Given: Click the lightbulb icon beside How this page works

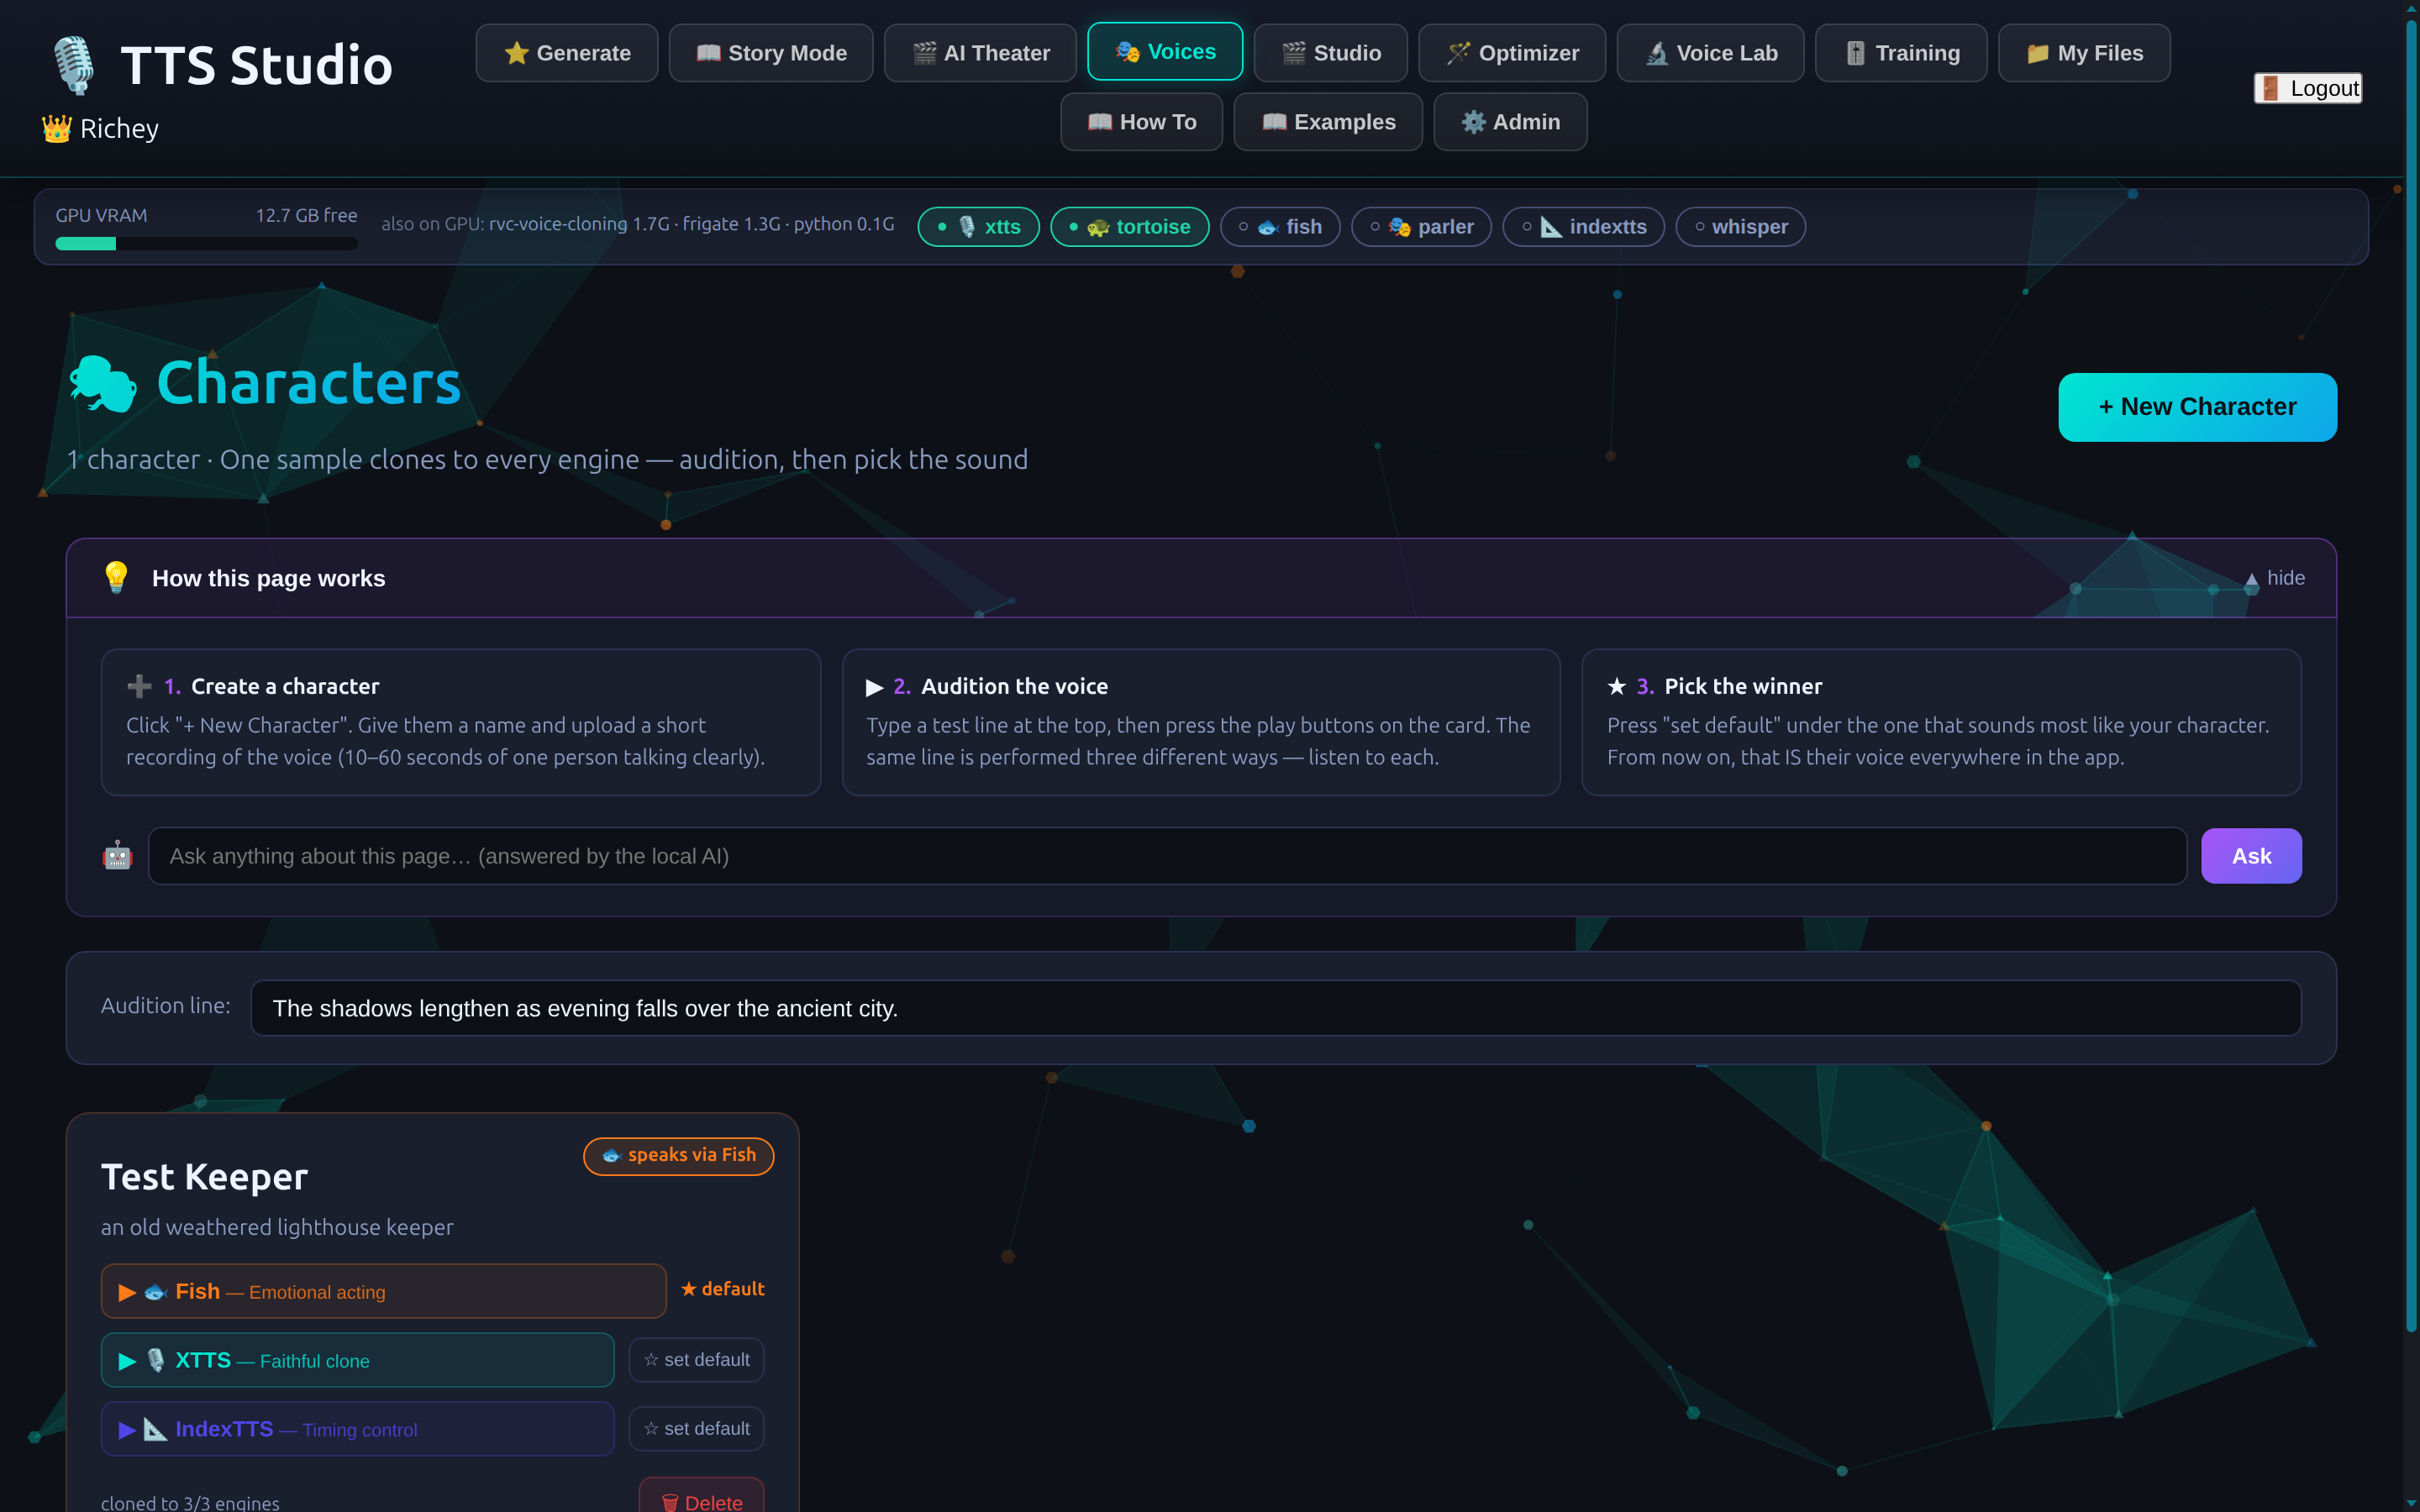Looking at the screenshot, I should (x=116, y=577).
